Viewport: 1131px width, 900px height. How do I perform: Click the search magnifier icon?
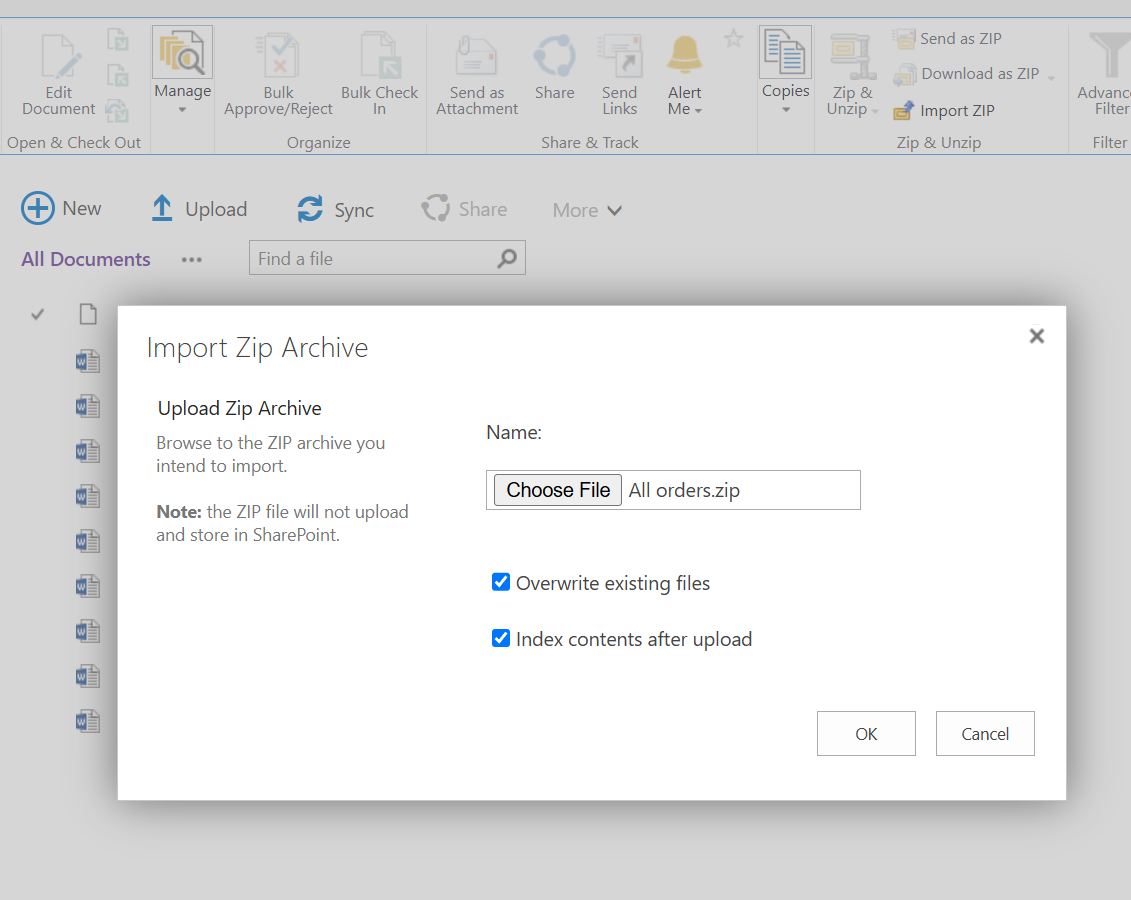507,258
